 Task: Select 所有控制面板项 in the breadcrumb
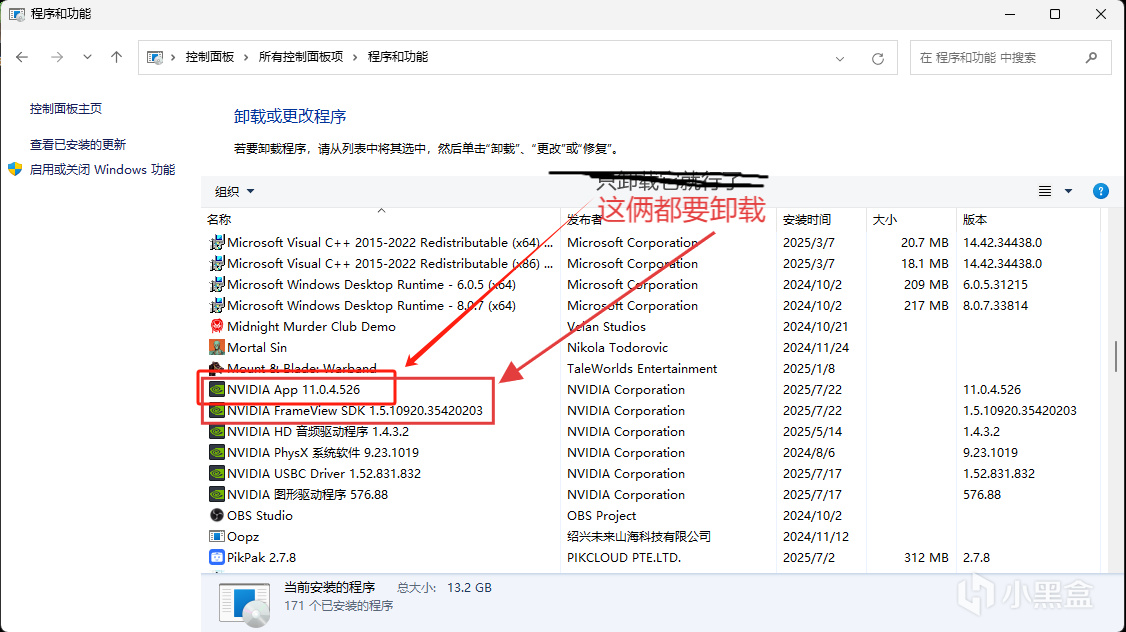pyautogui.click(x=301, y=57)
